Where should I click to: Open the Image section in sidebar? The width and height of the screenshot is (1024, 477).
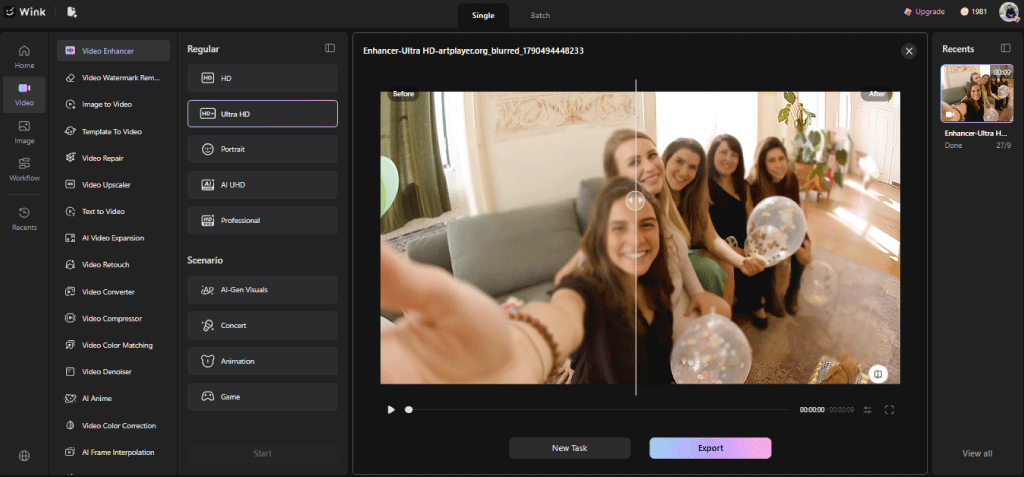click(x=24, y=132)
